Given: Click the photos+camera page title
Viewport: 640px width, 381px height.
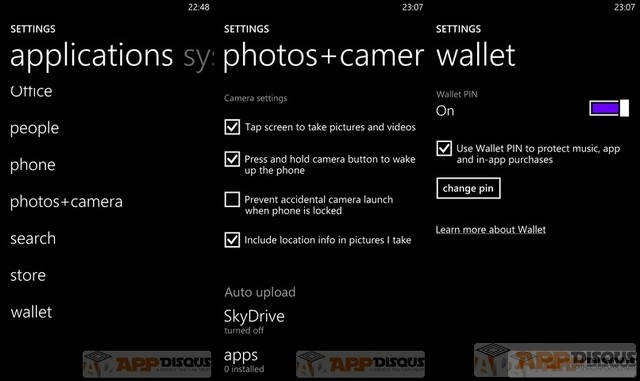Looking at the screenshot, I should click(324, 57).
